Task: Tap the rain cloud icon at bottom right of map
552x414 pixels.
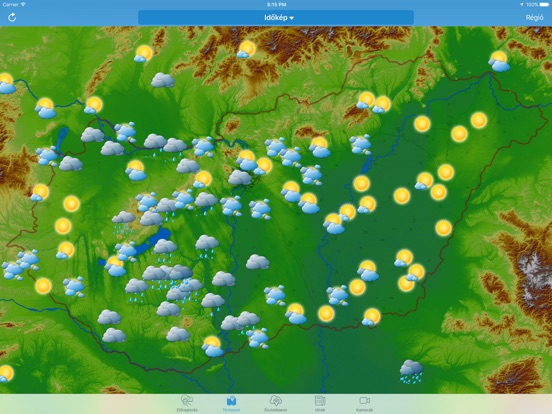Action: pos(411,371)
